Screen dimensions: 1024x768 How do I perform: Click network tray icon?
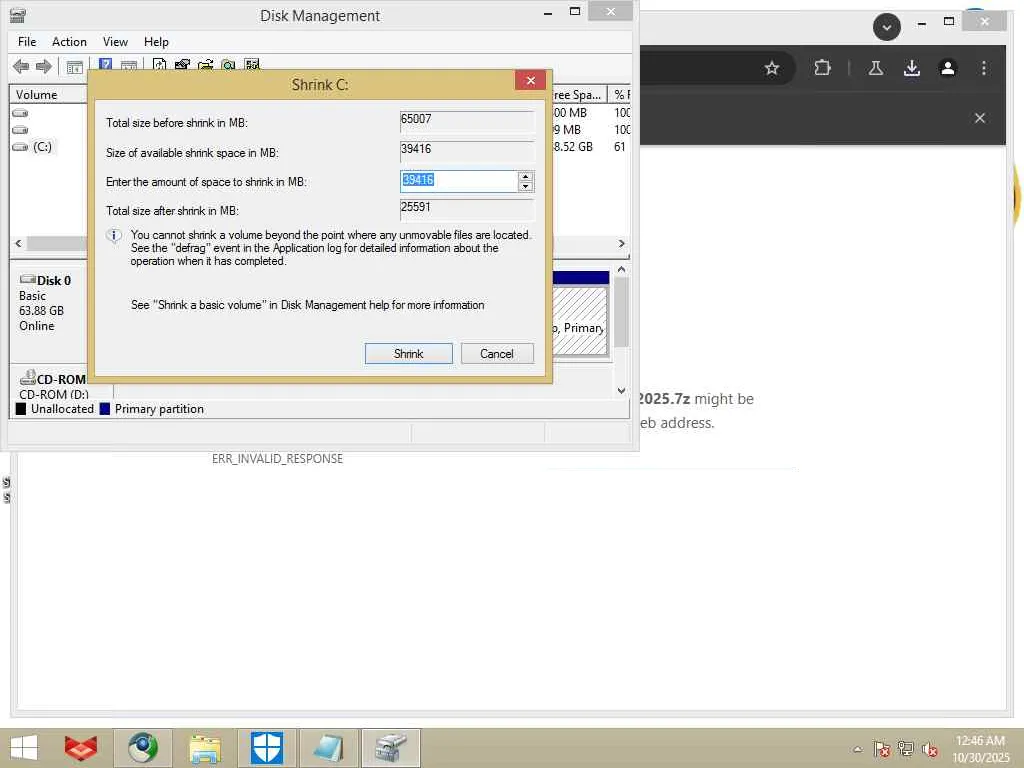click(x=906, y=749)
